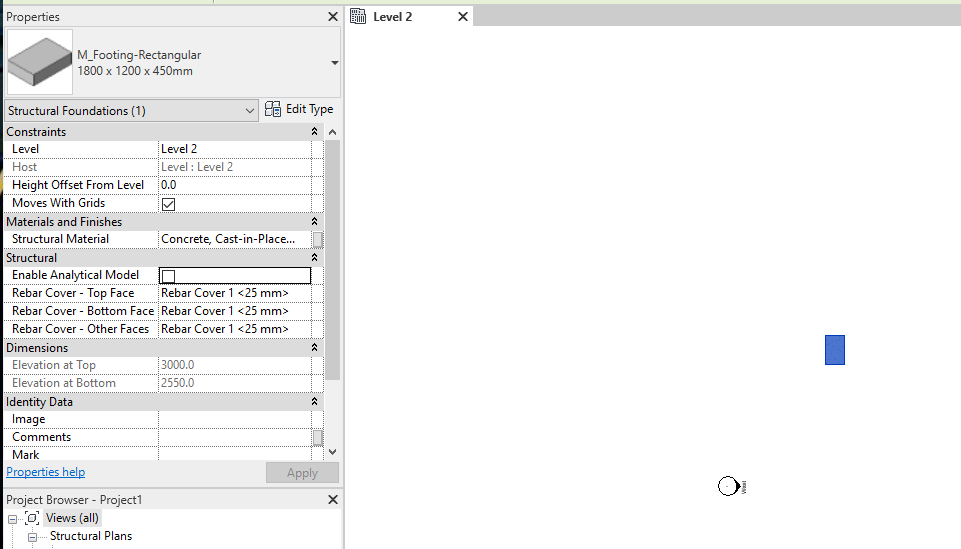Collapse the Constraints section
Image resolution: width=961 pixels, height=549 pixels.
pos(314,132)
